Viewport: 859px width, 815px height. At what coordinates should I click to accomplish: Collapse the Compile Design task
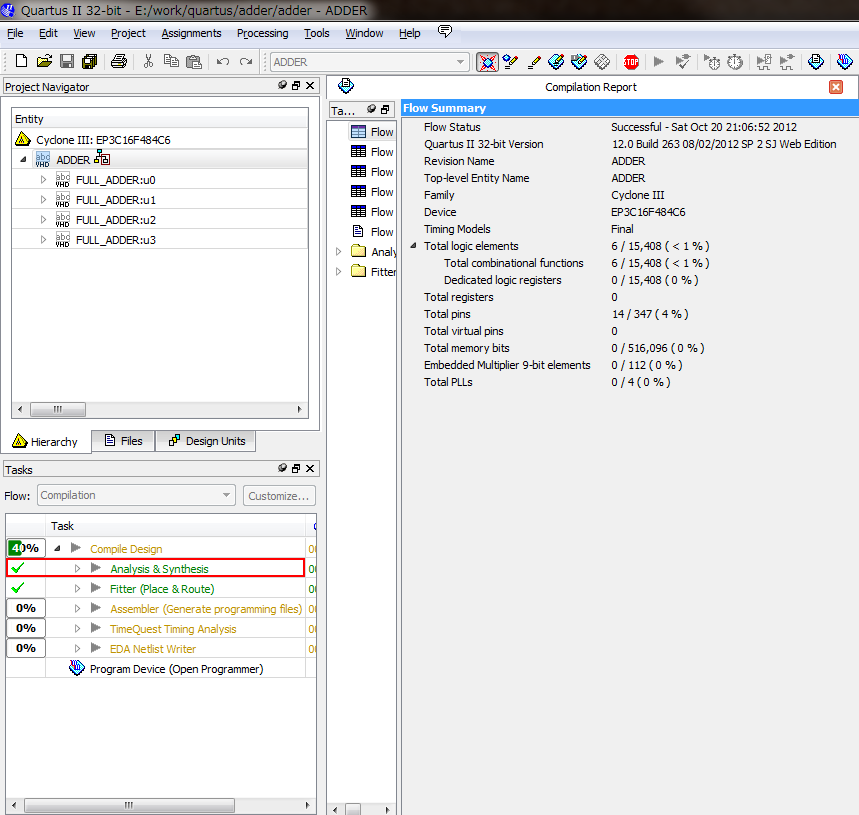pos(57,548)
